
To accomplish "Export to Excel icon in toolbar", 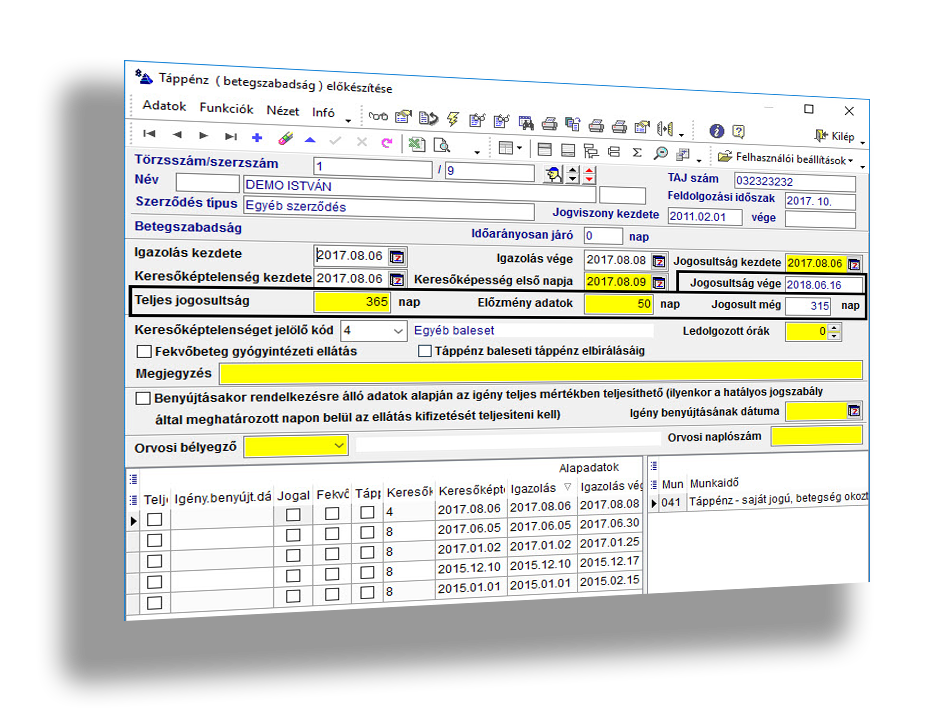I will coord(416,144).
